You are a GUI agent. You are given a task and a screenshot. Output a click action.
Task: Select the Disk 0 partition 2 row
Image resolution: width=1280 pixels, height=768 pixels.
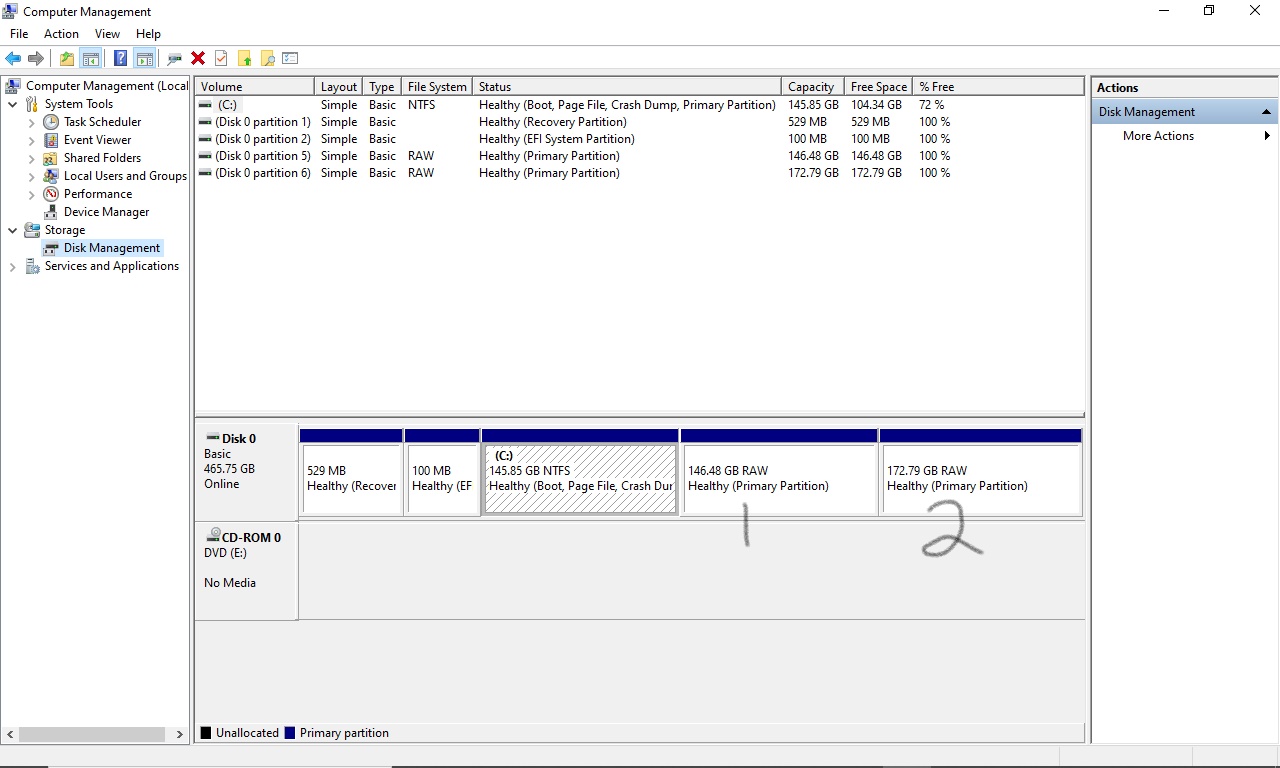640,139
